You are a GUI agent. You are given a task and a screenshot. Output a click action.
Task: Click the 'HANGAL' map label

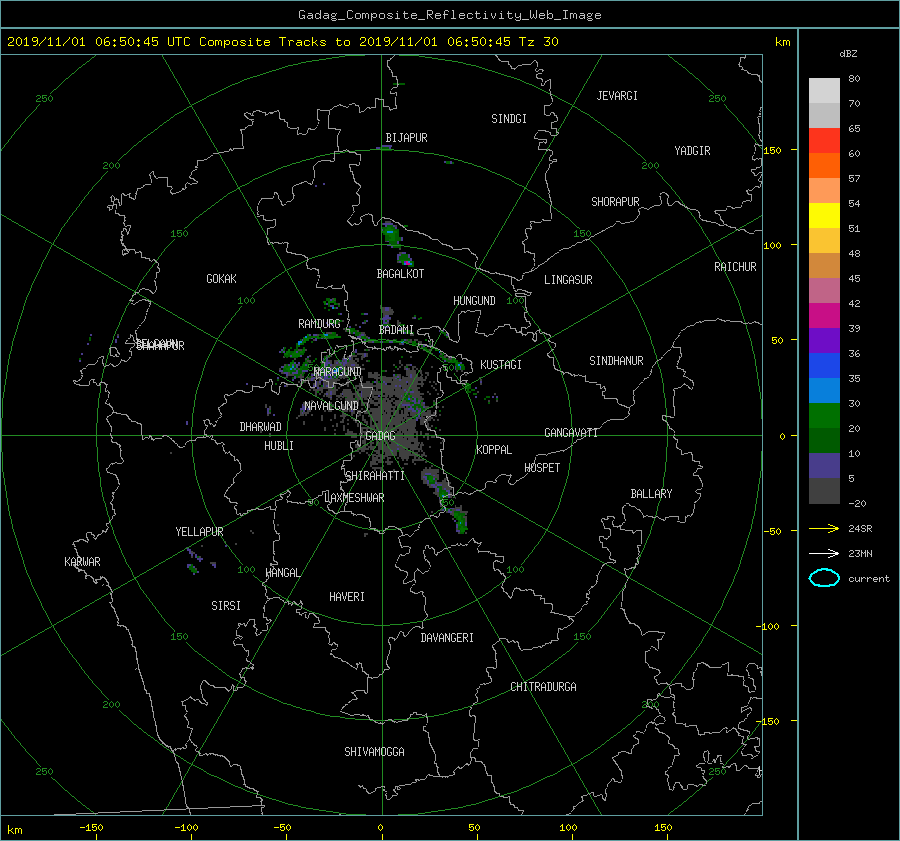[282, 573]
